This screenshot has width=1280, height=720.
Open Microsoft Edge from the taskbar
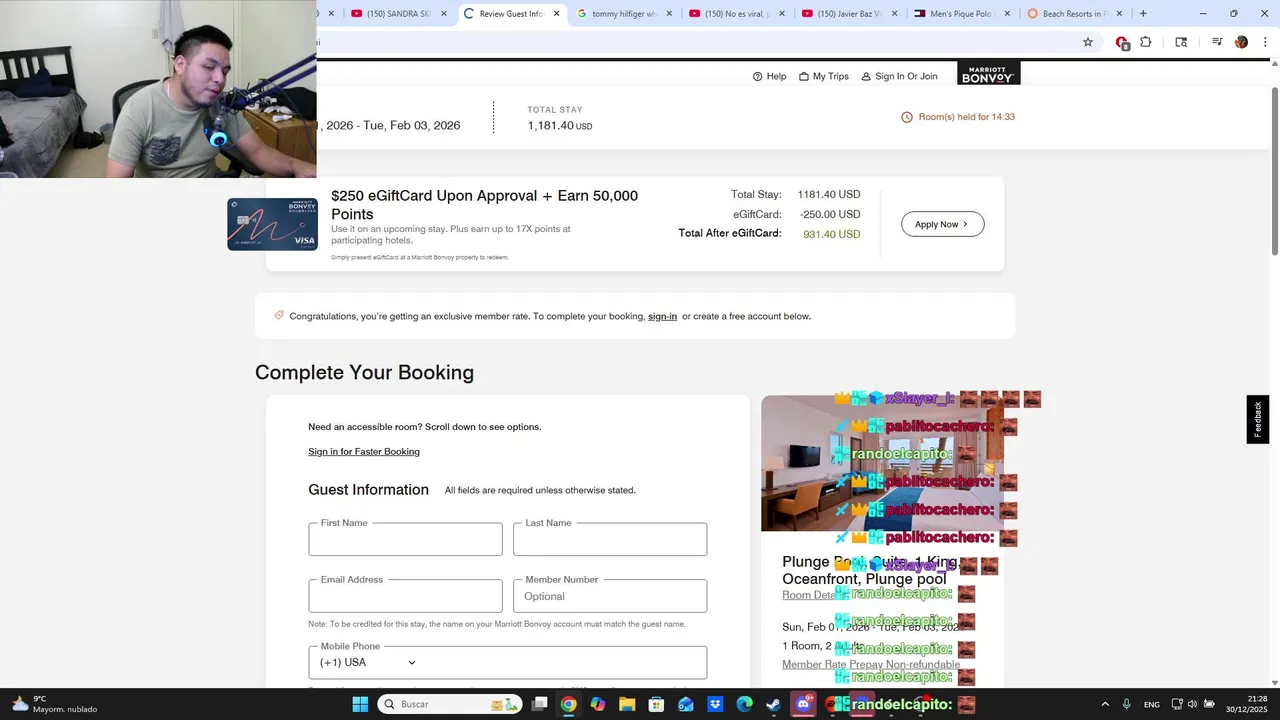point(744,704)
